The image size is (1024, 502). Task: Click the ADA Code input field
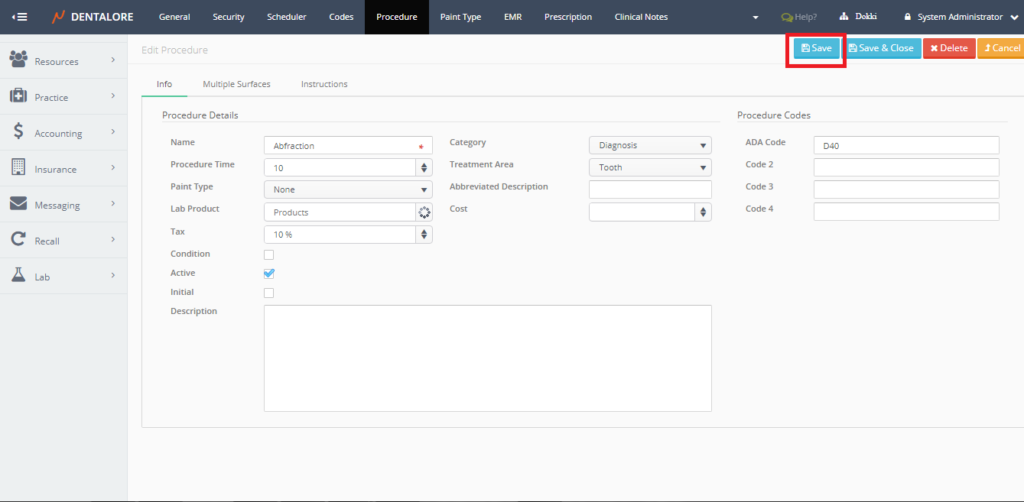click(906, 146)
